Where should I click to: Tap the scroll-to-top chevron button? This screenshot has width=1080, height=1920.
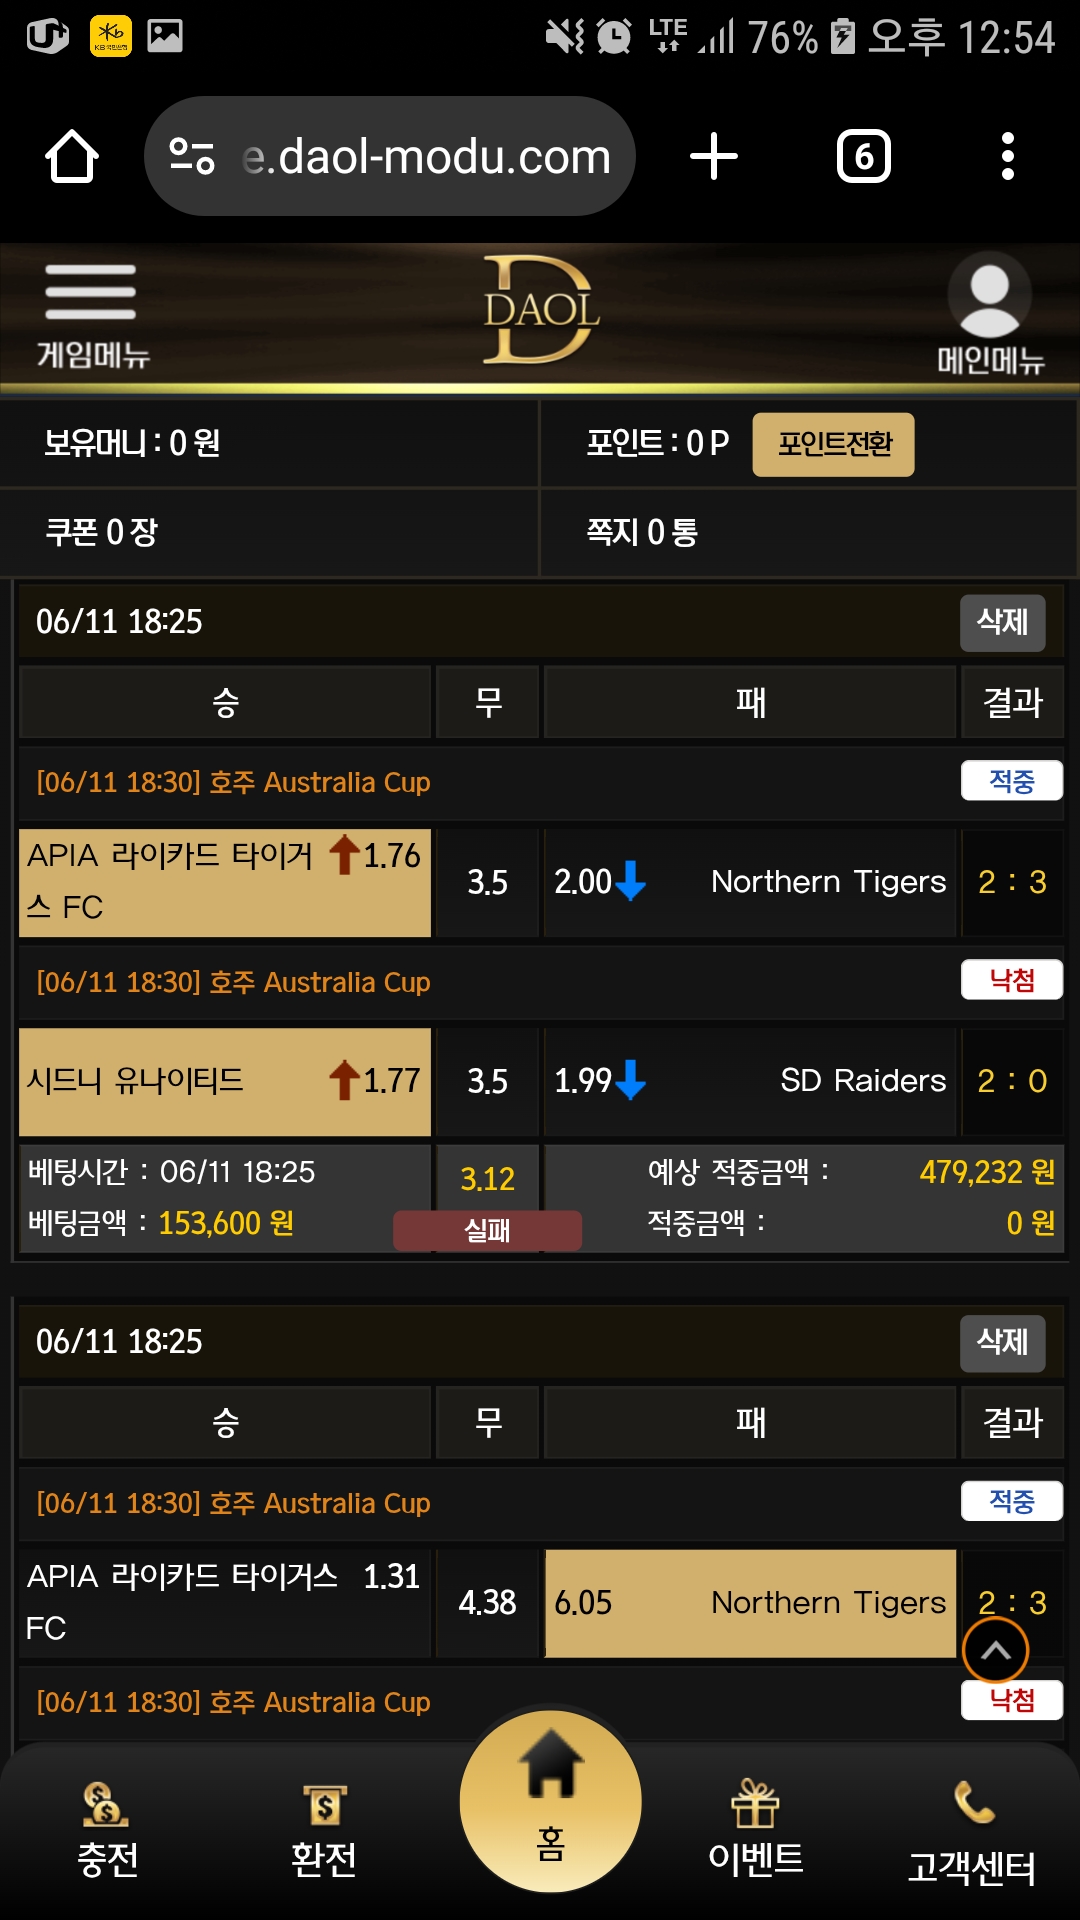click(x=995, y=1650)
